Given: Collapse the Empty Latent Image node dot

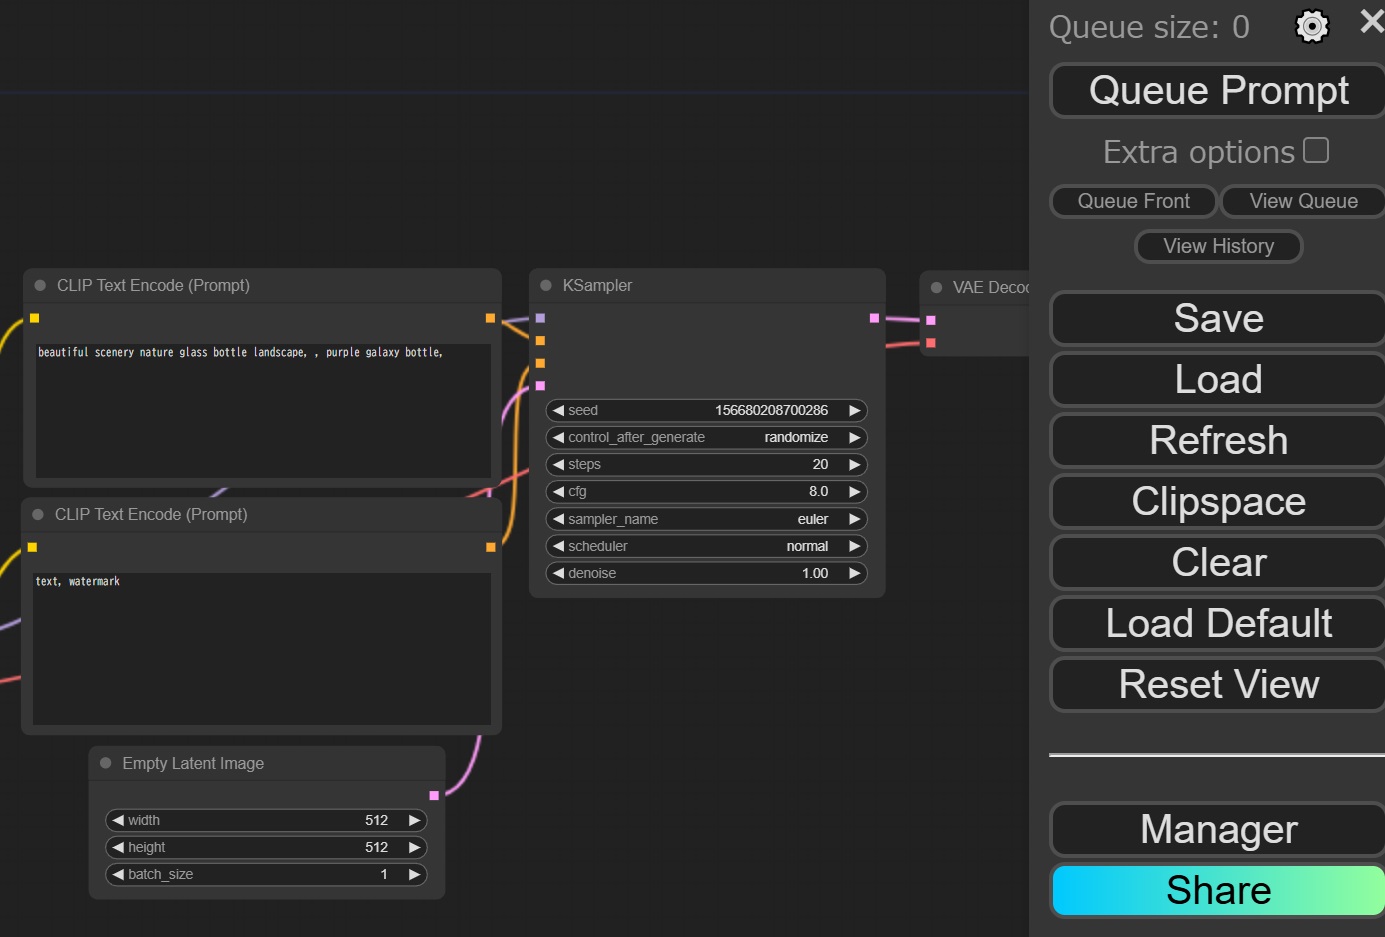Looking at the screenshot, I should click(x=106, y=763).
